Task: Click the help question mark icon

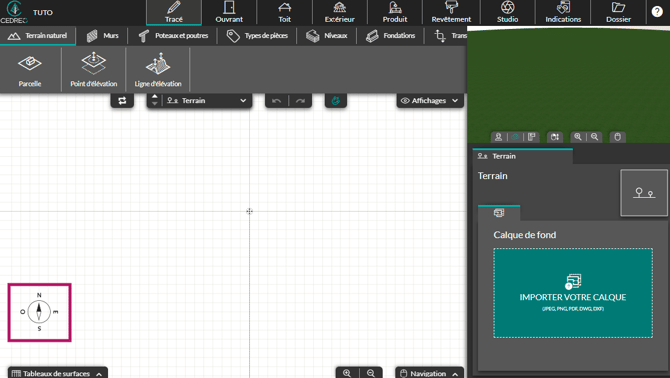Action: pyautogui.click(x=657, y=12)
